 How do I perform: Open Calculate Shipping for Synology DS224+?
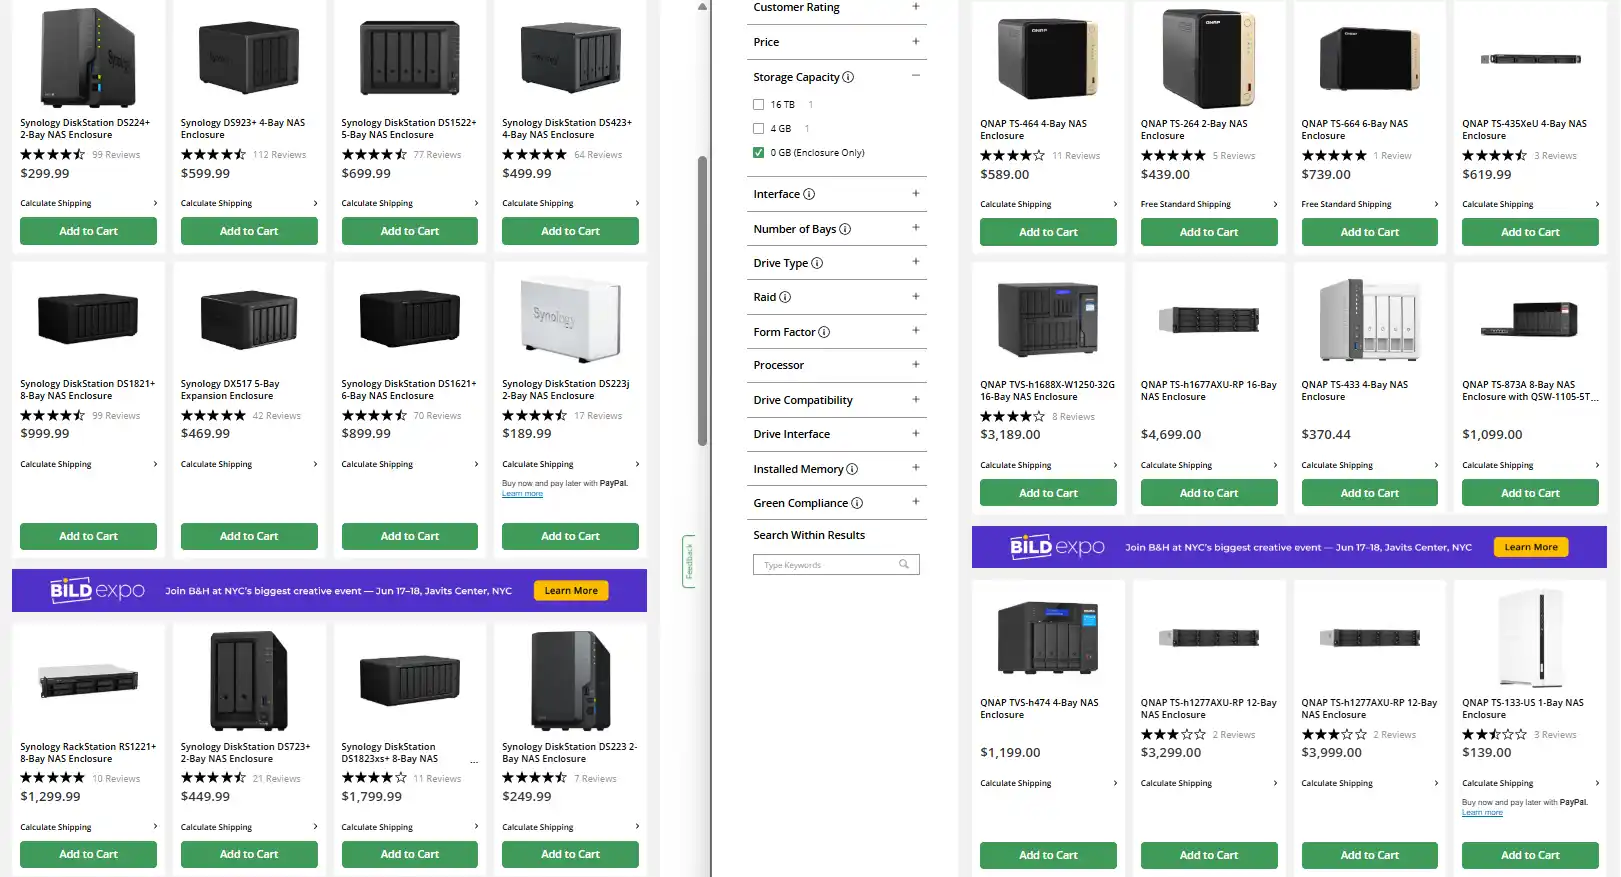click(x=88, y=203)
